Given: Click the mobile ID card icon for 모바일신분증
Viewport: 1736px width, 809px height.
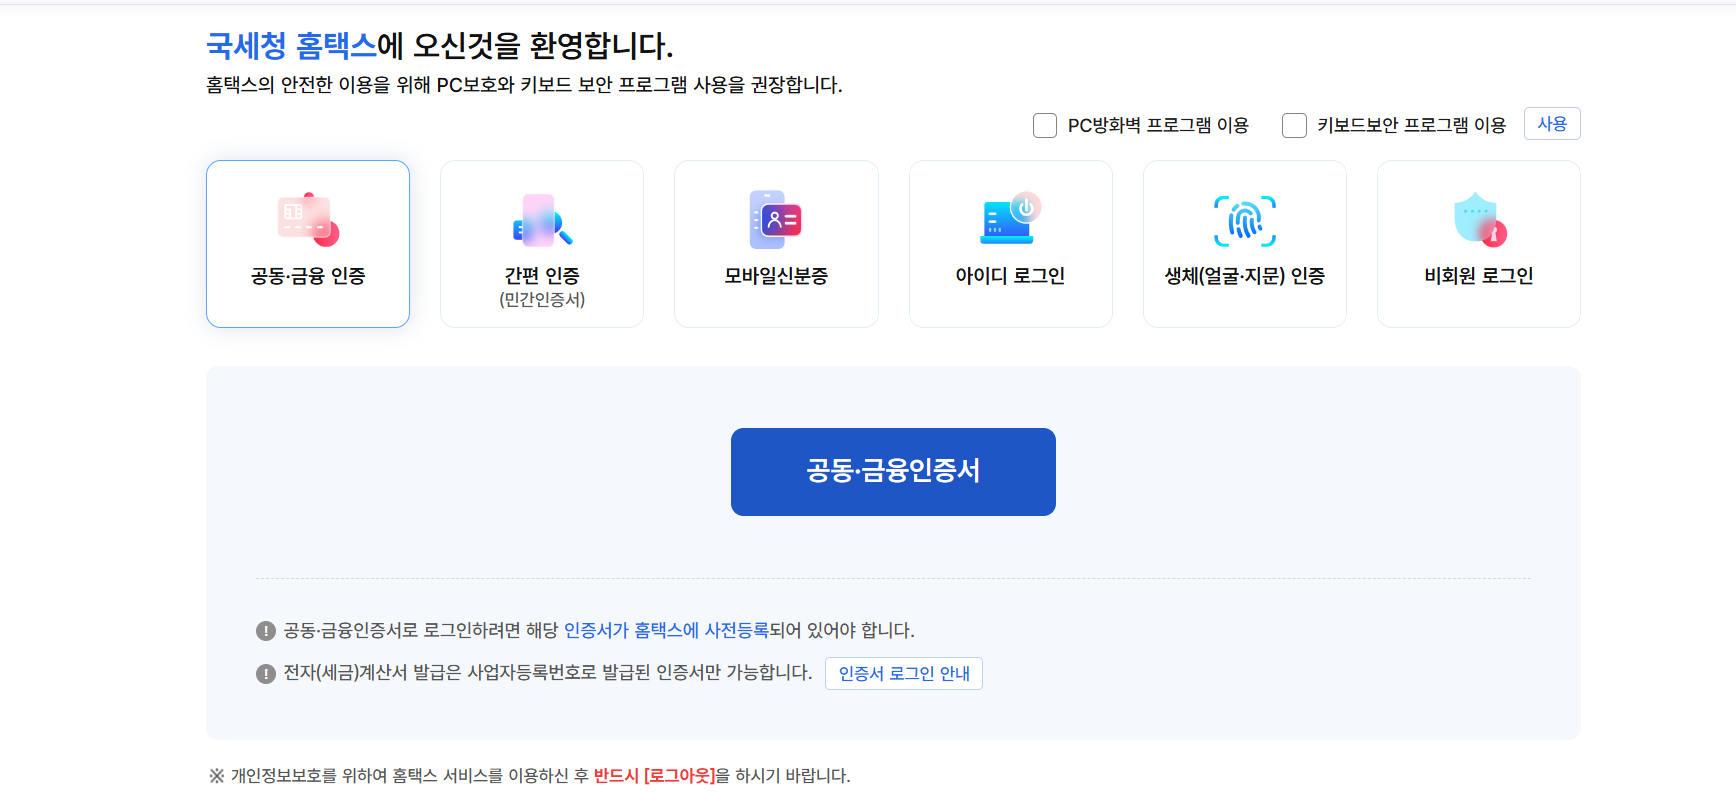Looking at the screenshot, I should [776, 220].
